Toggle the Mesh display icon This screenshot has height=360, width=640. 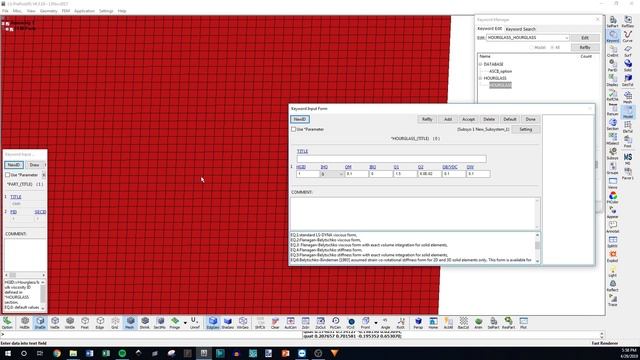click(130, 322)
